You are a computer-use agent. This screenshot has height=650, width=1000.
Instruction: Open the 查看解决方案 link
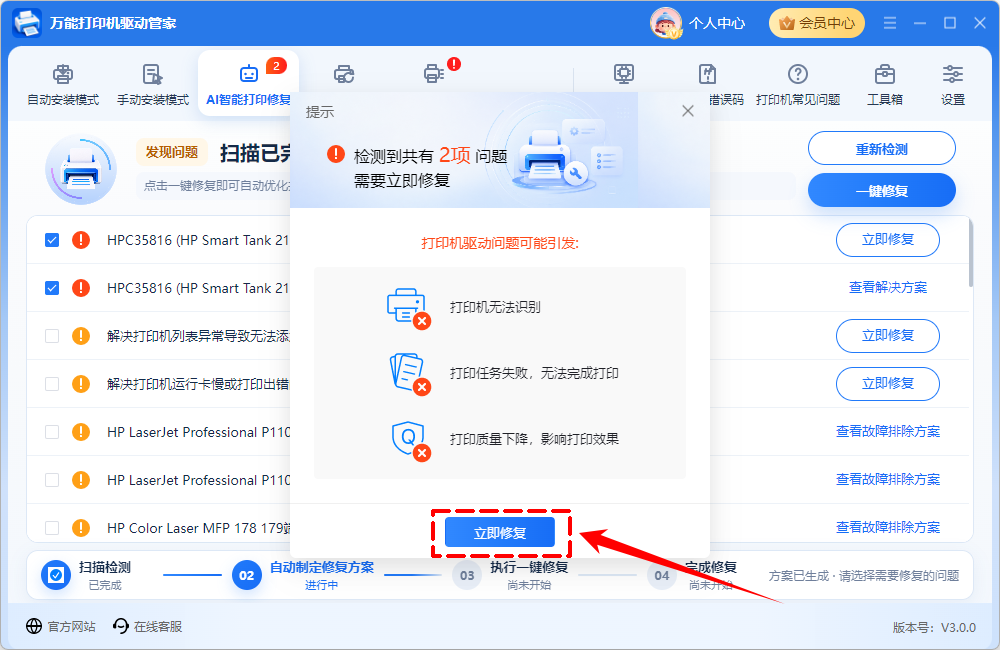click(x=888, y=288)
